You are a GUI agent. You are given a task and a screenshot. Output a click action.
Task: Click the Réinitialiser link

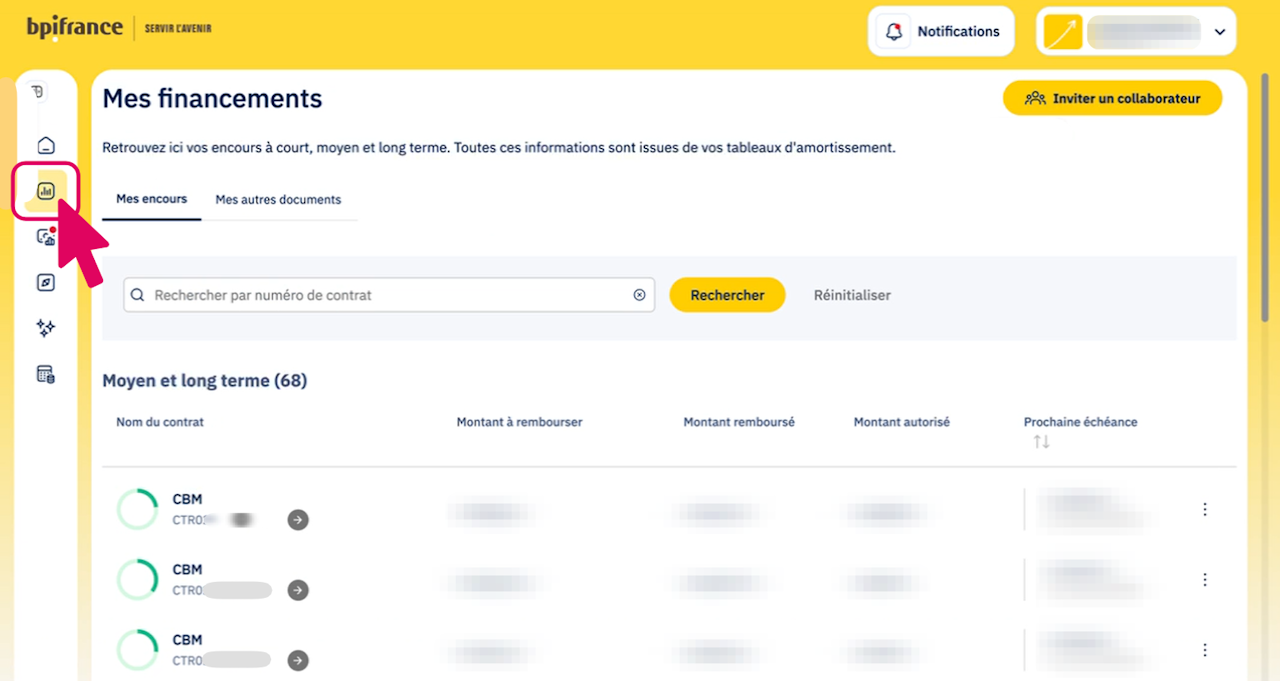(x=852, y=295)
